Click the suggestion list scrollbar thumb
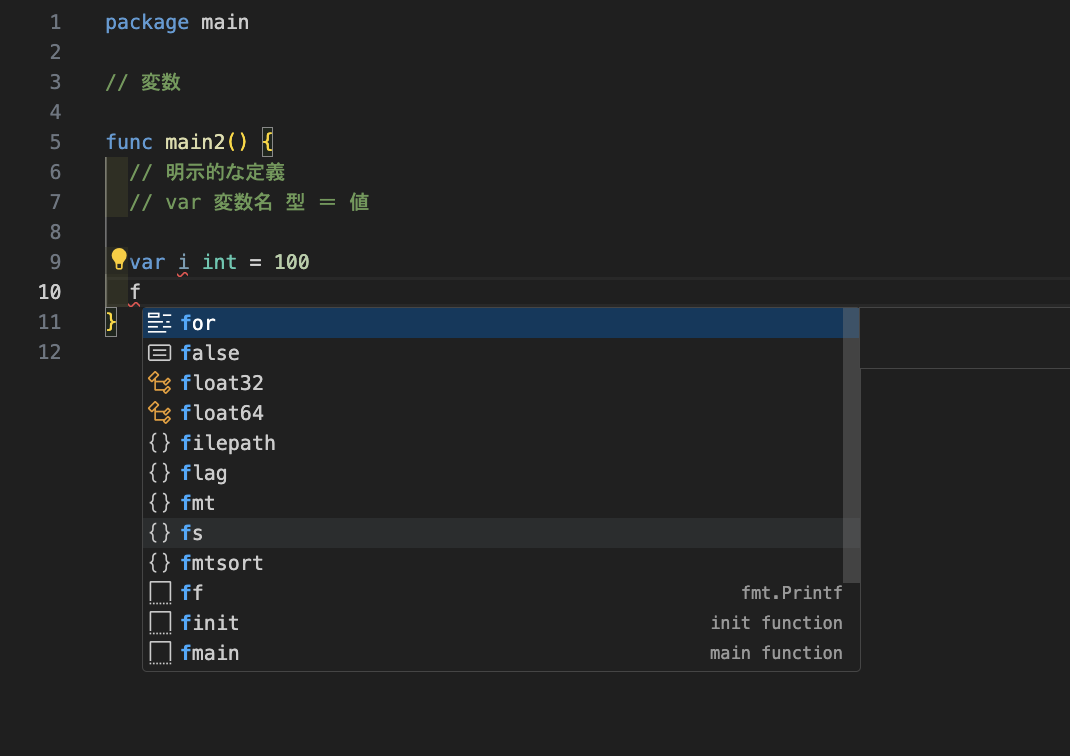The width and height of the screenshot is (1070, 756). (x=851, y=446)
